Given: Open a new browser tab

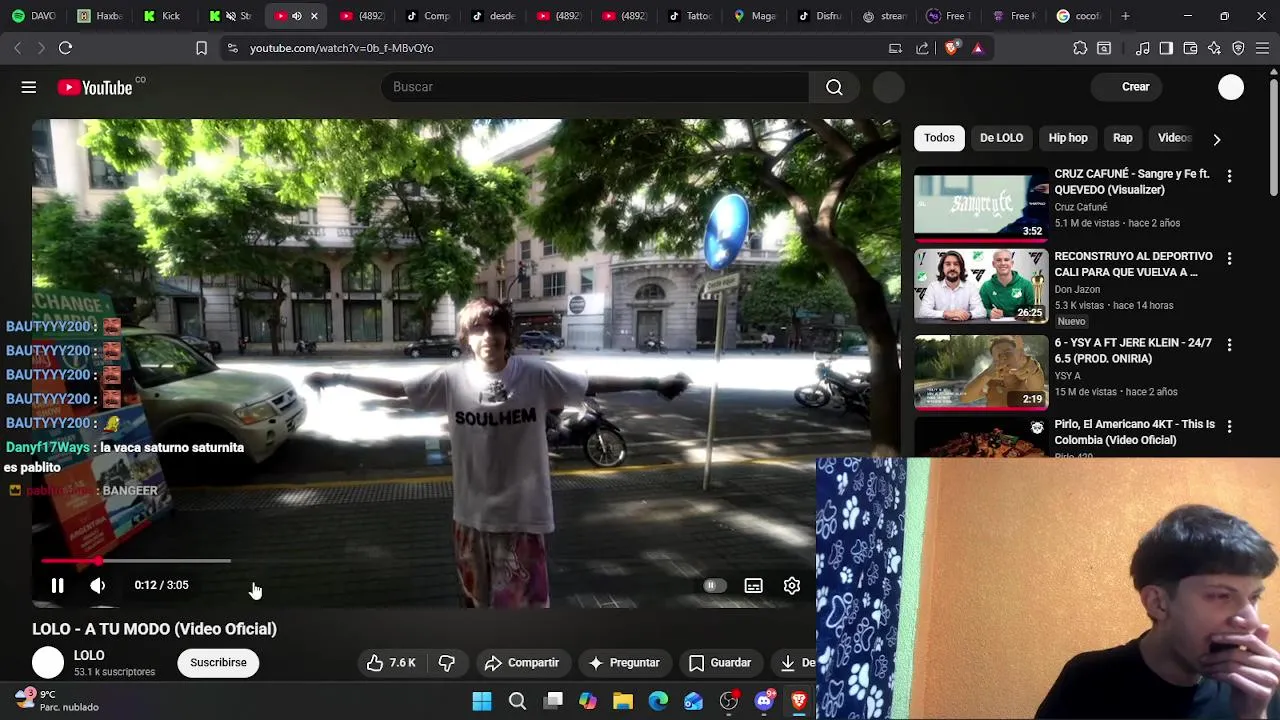Looking at the screenshot, I should click(1125, 16).
